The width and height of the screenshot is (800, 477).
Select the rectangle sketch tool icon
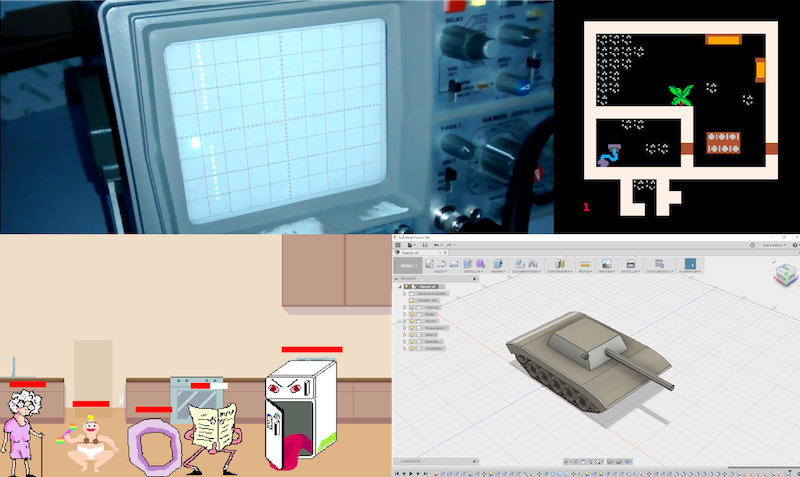454,264
